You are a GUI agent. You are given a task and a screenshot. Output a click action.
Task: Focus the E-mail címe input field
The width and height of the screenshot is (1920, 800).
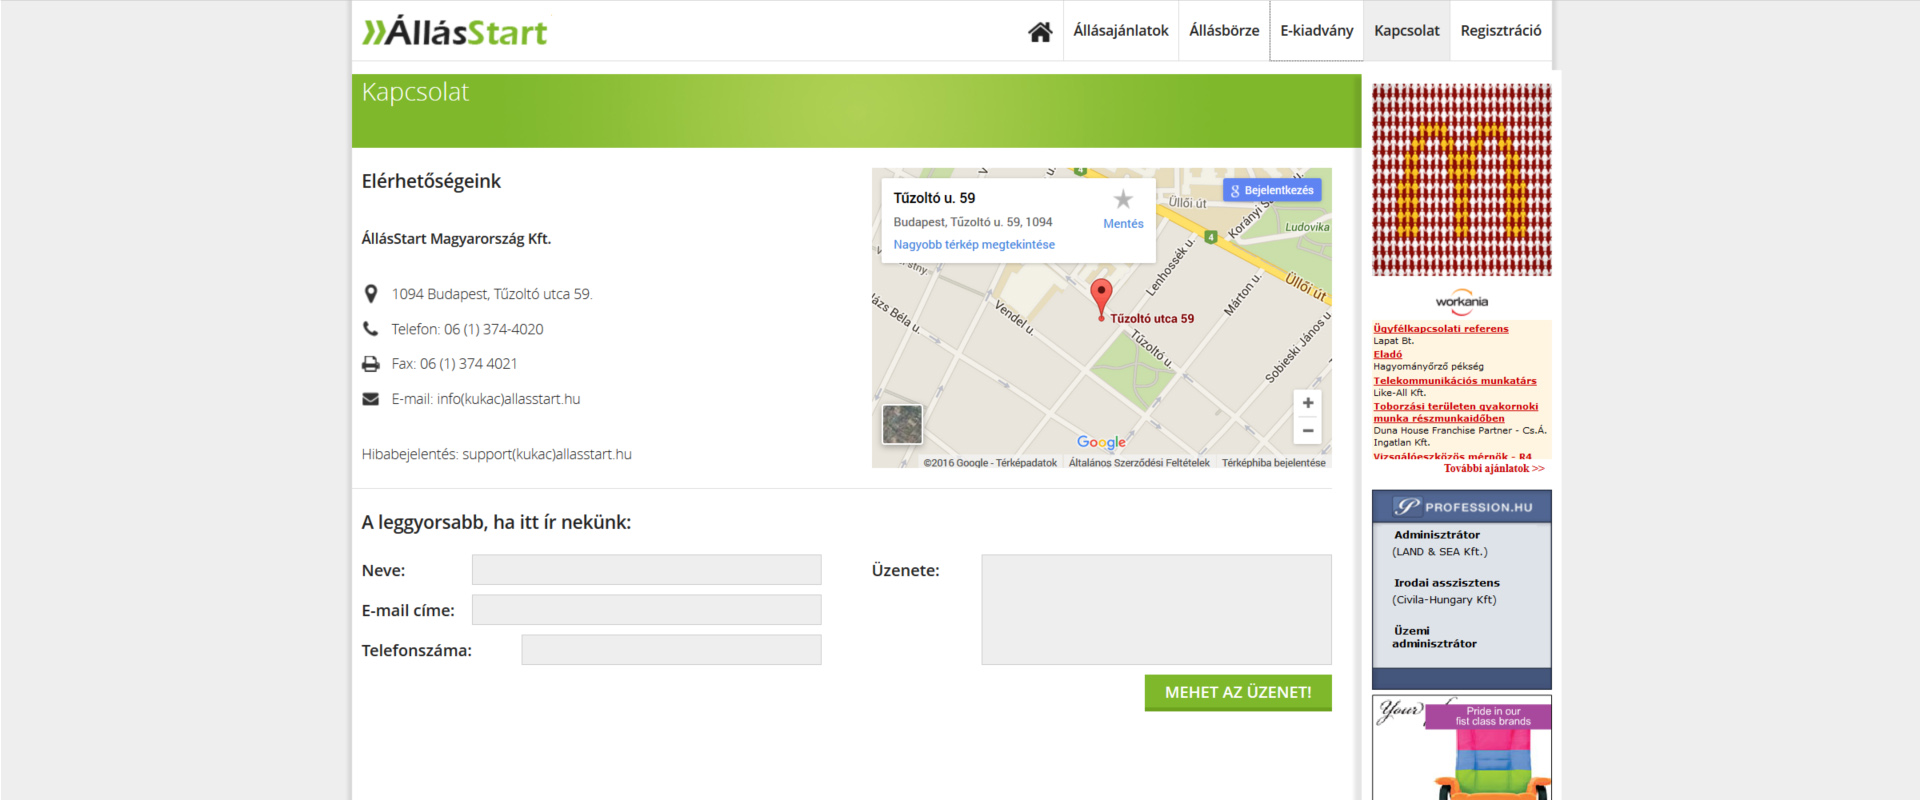pos(646,610)
